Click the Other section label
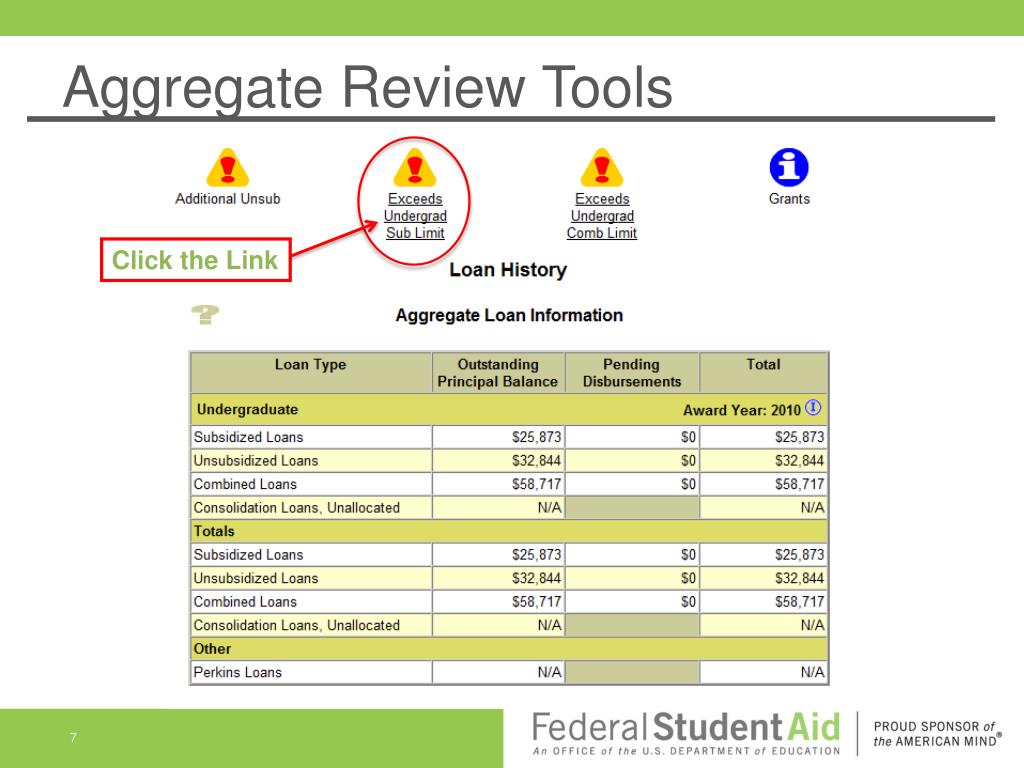The width and height of the screenshot is (1024, 768). [x=212, y=648]
